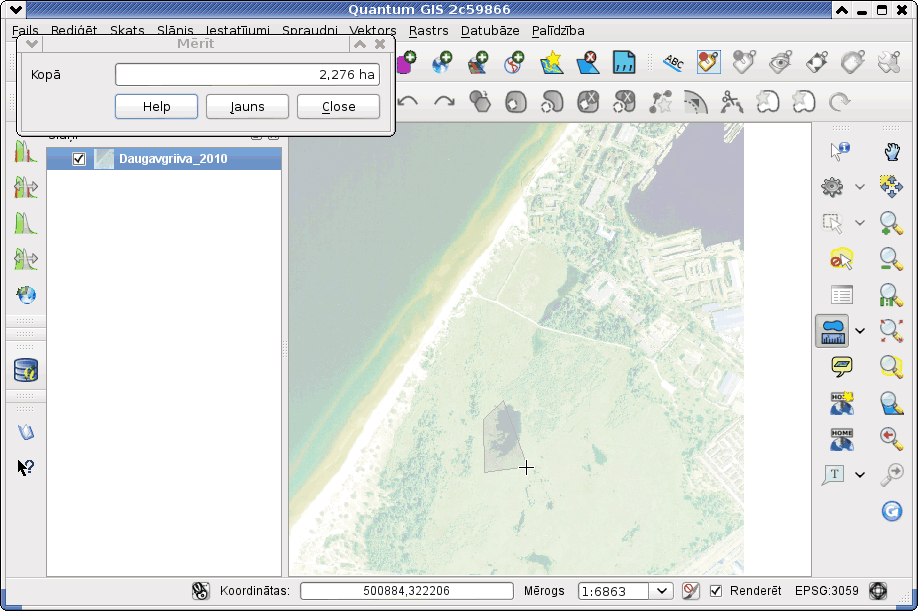The height and width of the screenshot is (611, 918).
Task: Click the scale value 1:6863 field
Action: click(613, 591)
